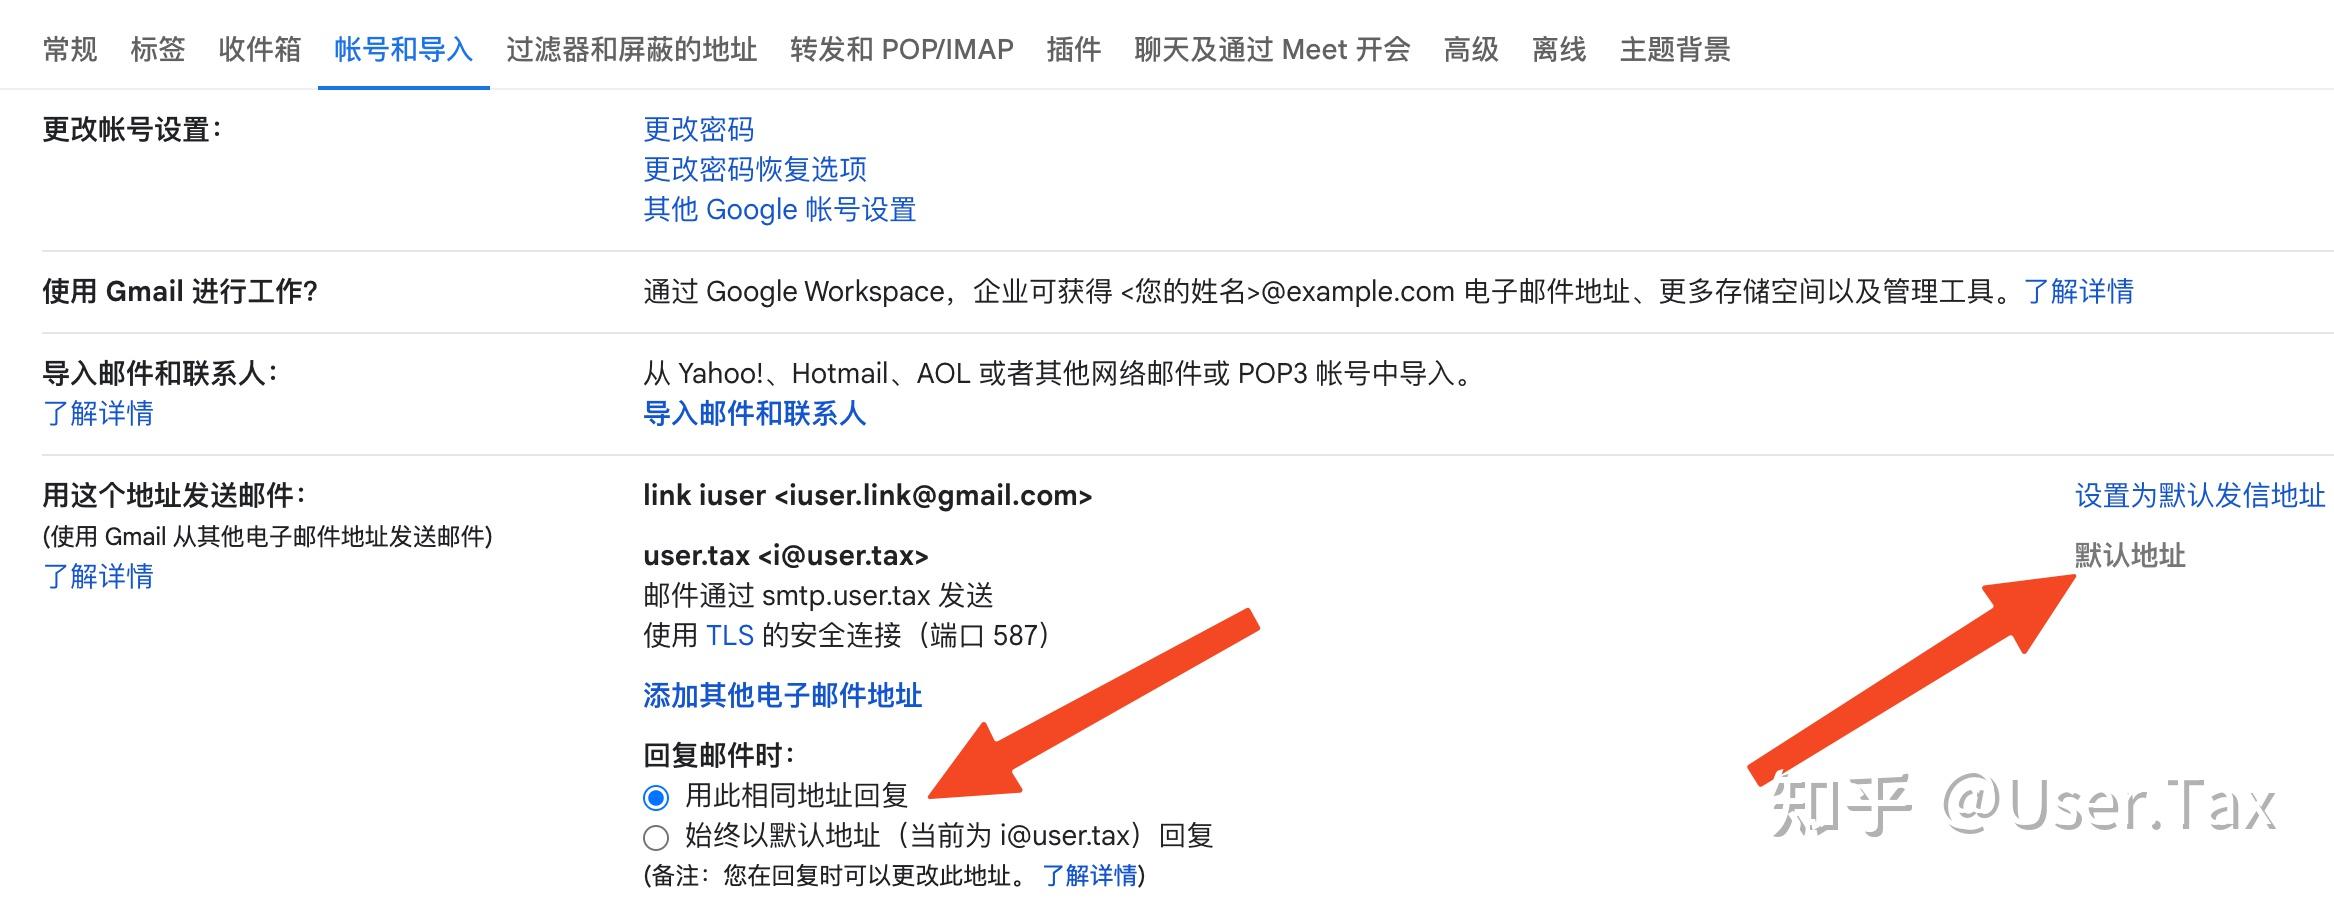Select 始终以默认地址回复 radio button

(656, 837)
